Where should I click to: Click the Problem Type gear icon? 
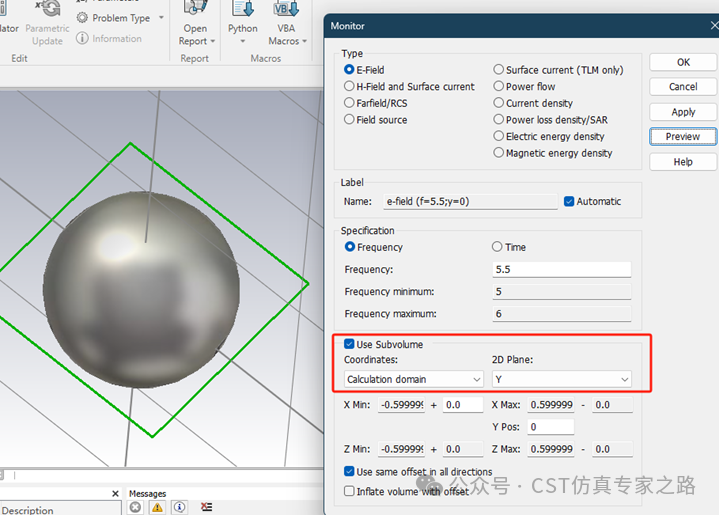click(82, 18)
